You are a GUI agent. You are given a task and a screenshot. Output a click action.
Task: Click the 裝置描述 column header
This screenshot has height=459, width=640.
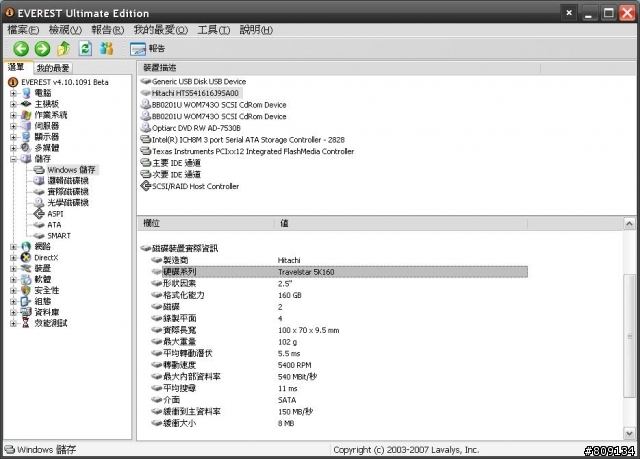[339, 68]
